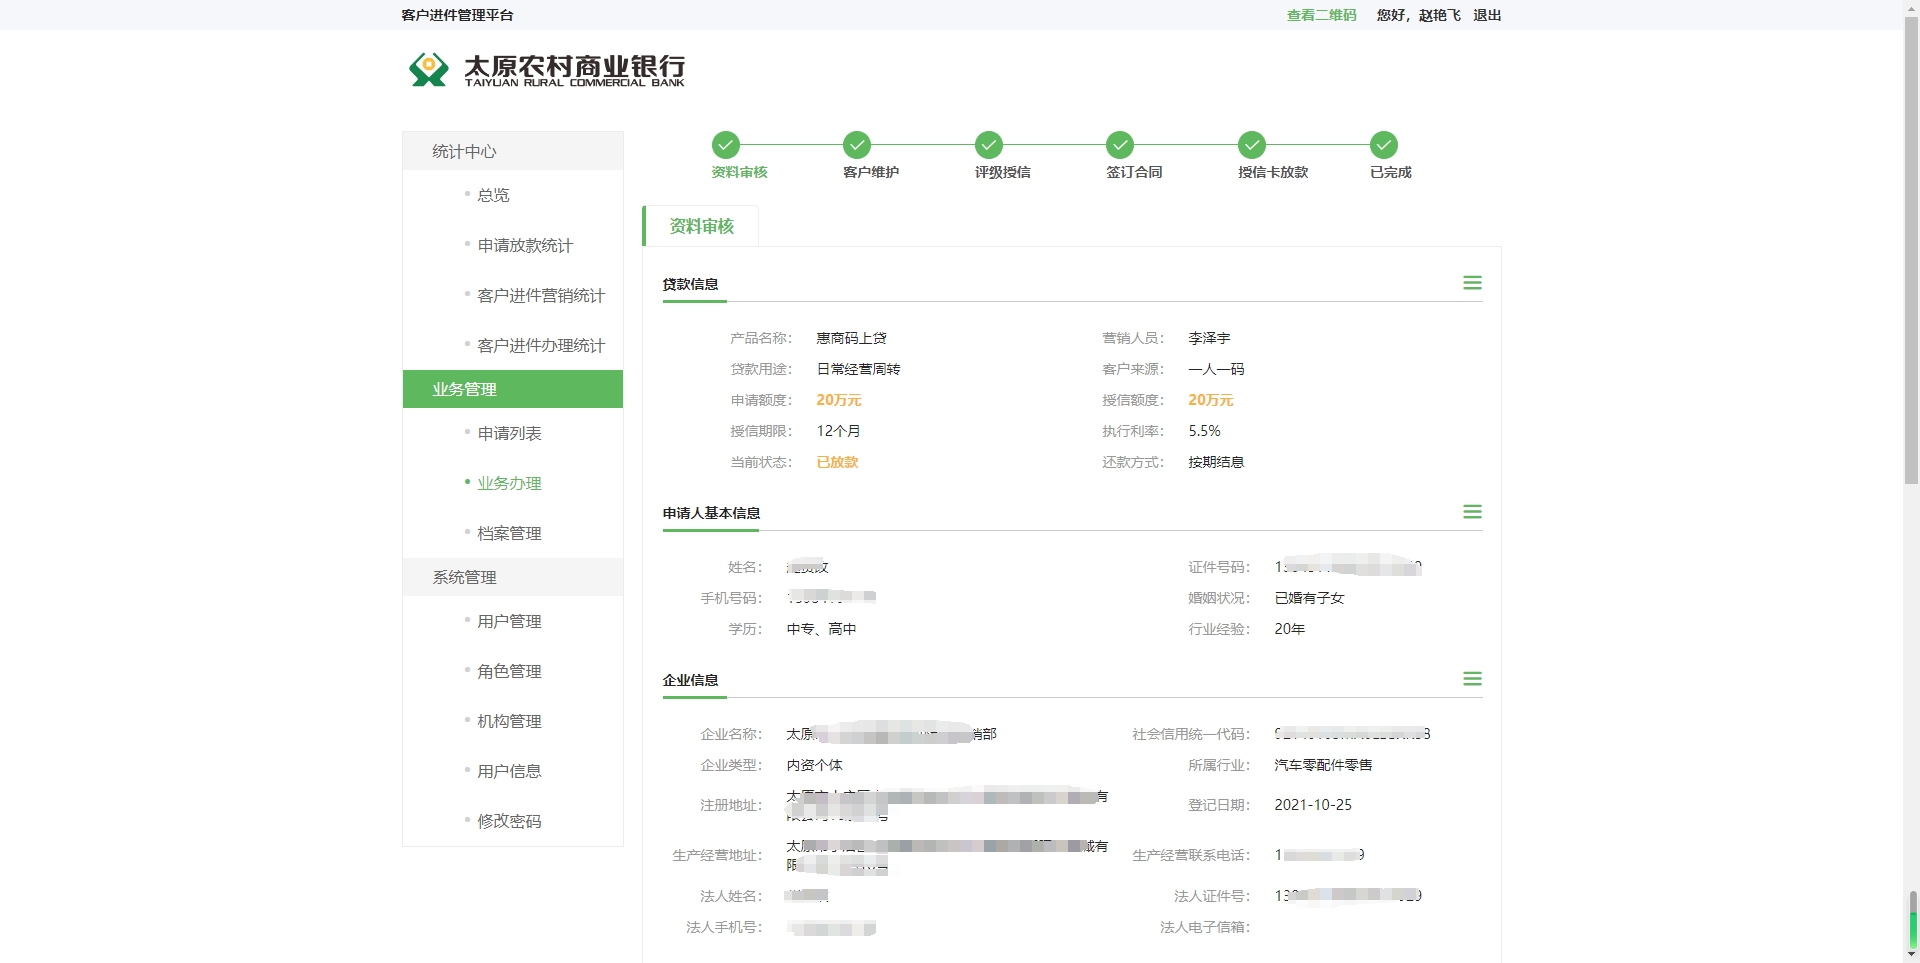Click the marketer name 李泽宇
Screen dimensions: 1920x963
pos(1209,338)
